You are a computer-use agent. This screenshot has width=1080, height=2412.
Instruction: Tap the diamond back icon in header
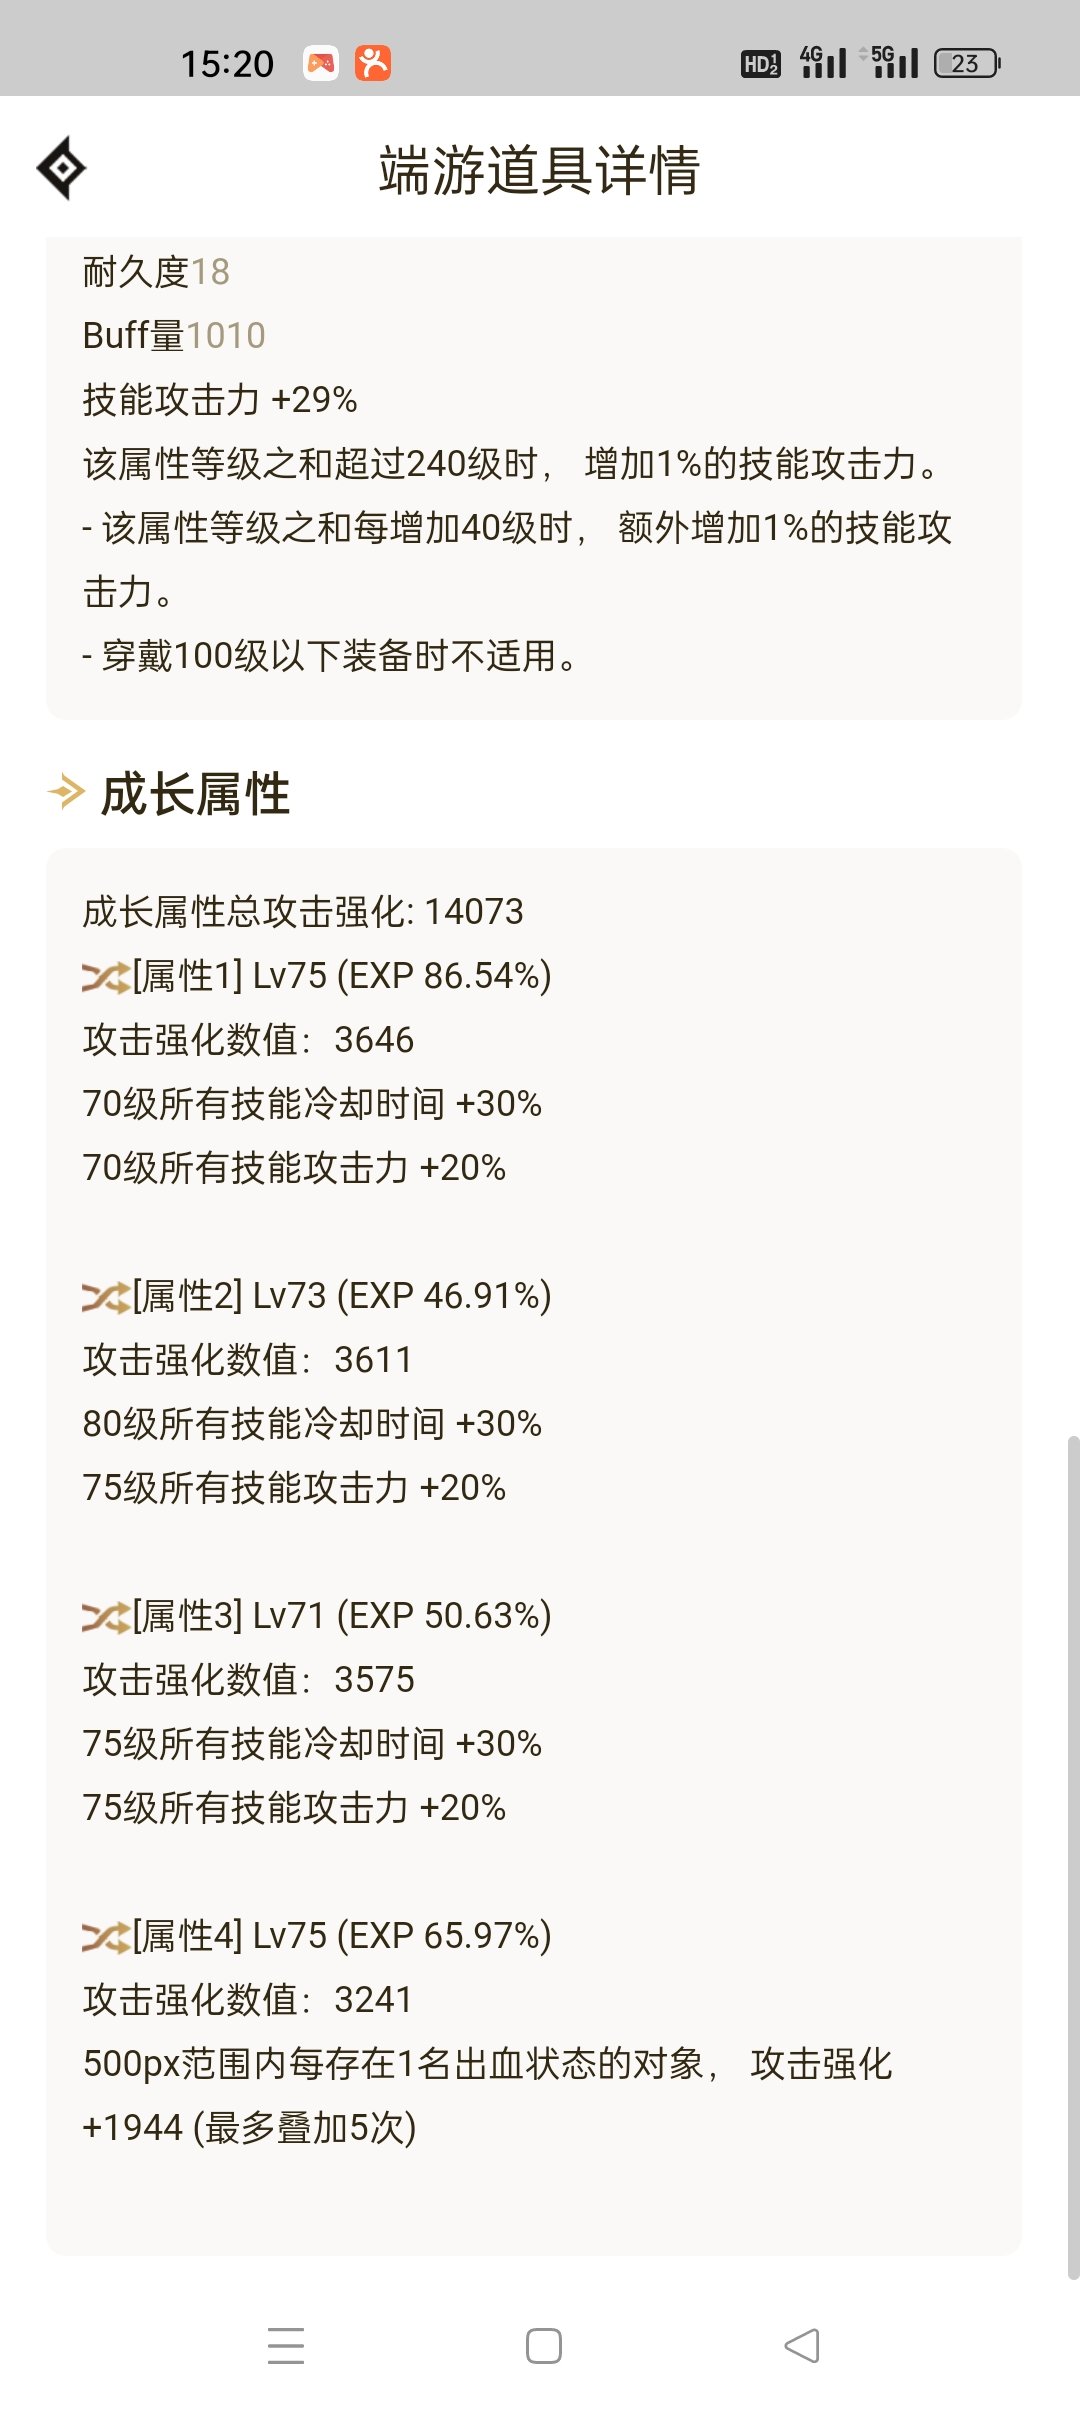(61, 168)
